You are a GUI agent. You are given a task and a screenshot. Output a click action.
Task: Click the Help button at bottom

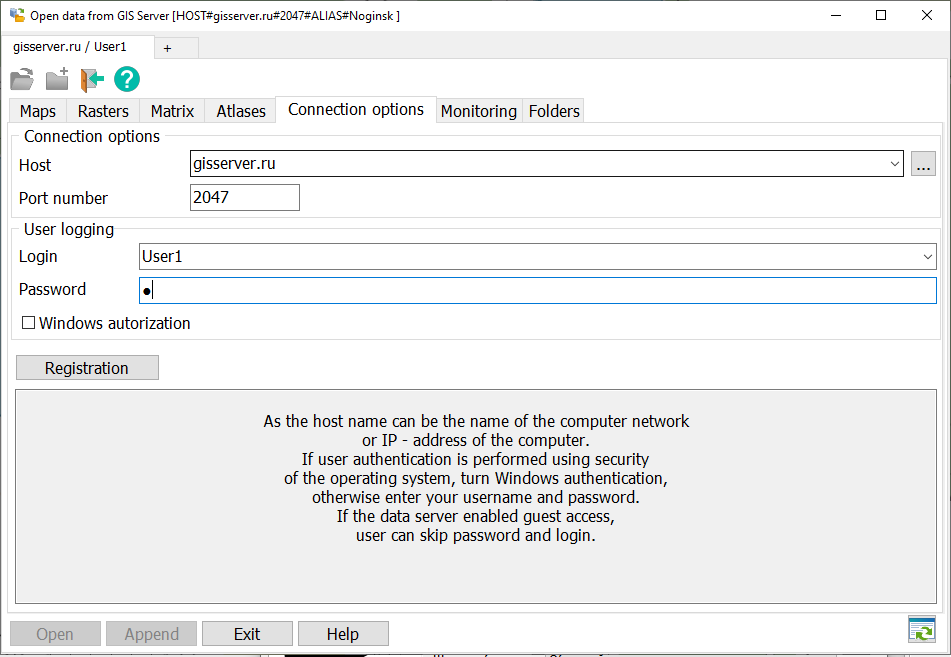[343, 634]
